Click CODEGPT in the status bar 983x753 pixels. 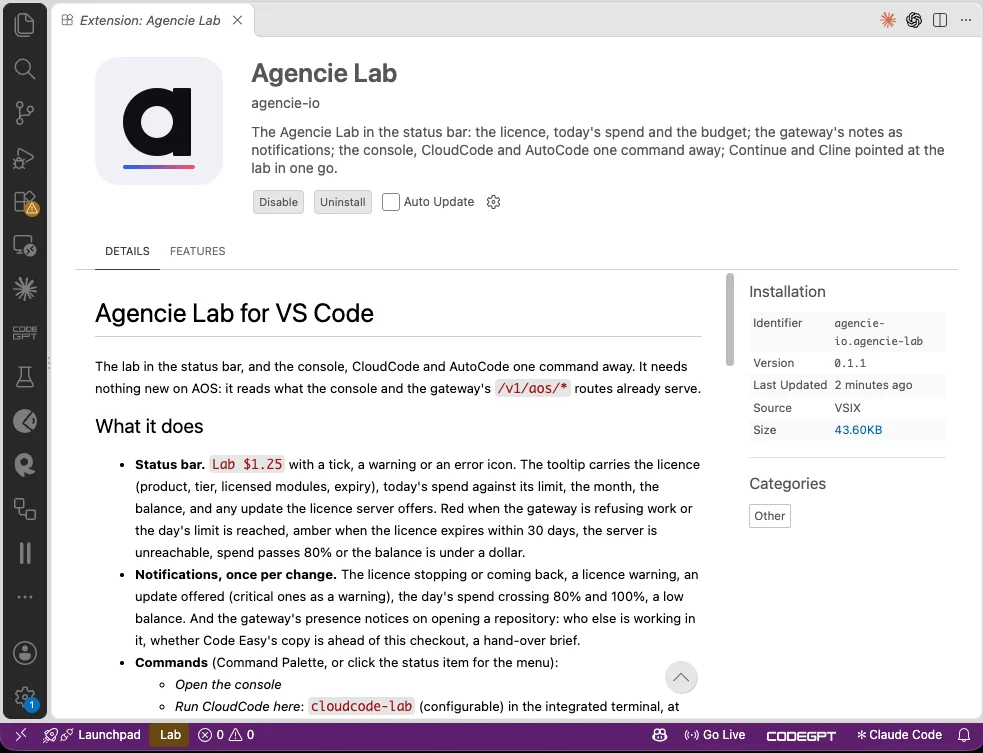point(801,735)
